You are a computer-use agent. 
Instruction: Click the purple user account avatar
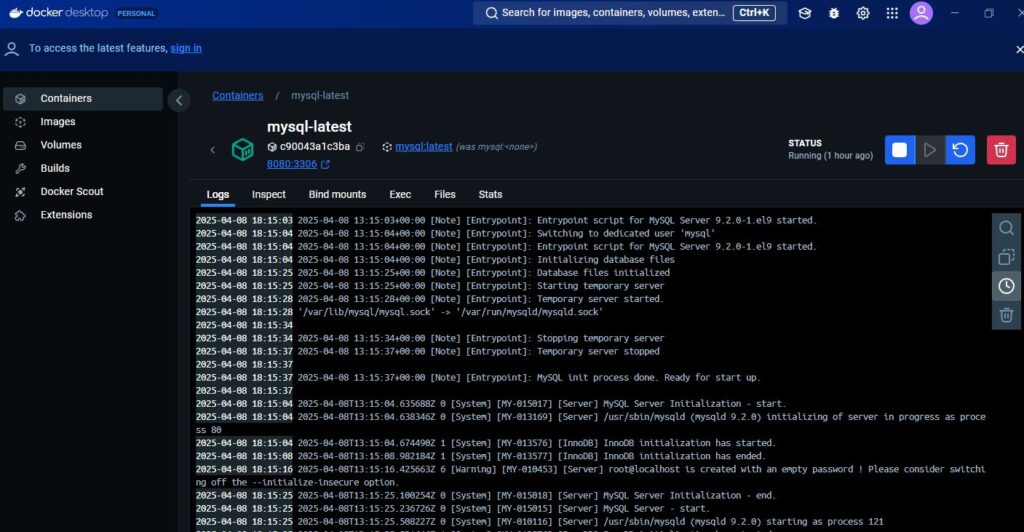[x=921, y=13]
